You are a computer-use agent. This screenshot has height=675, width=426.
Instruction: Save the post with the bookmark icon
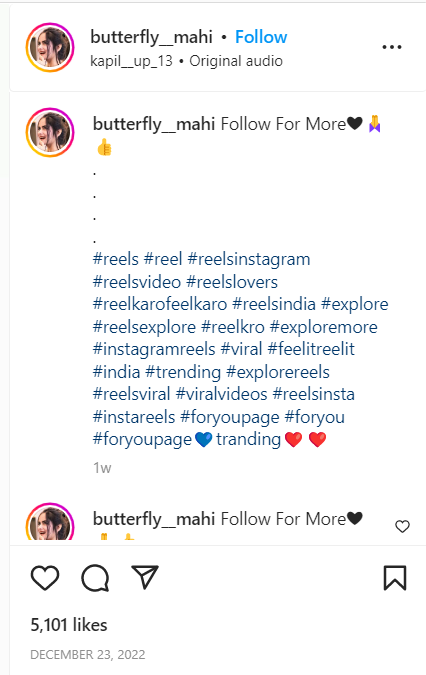[x=395, y=578]
